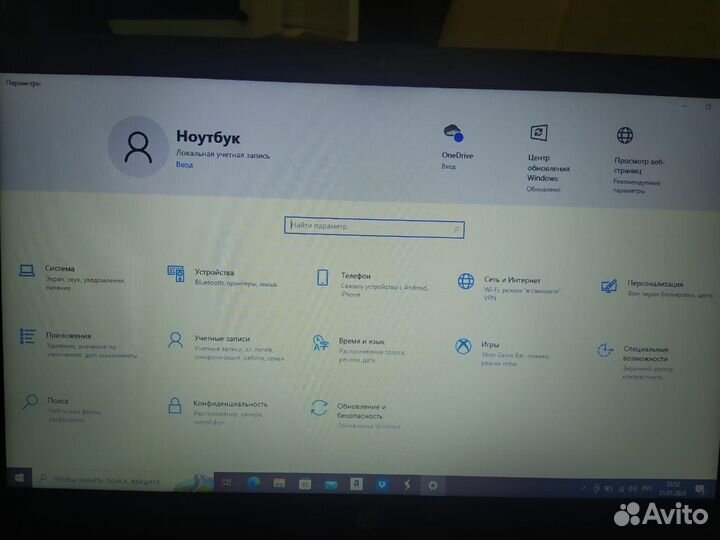Open Учетные записи settings
Image resolution: width=720 pixels, height=540 pixels.
225,348
